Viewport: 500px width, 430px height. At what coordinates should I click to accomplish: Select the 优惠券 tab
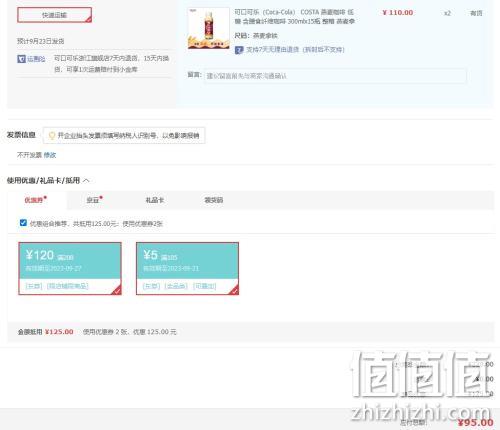click(x=34, y=200)
